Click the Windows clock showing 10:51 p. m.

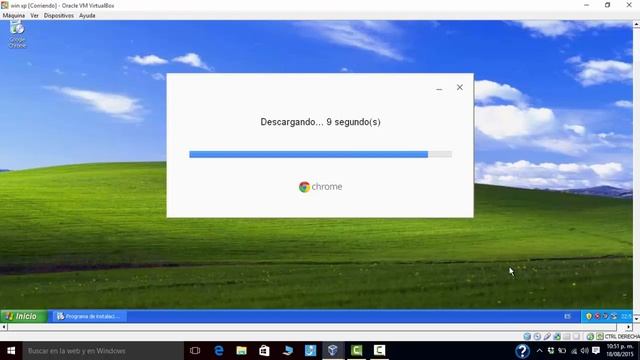[620, 351]
